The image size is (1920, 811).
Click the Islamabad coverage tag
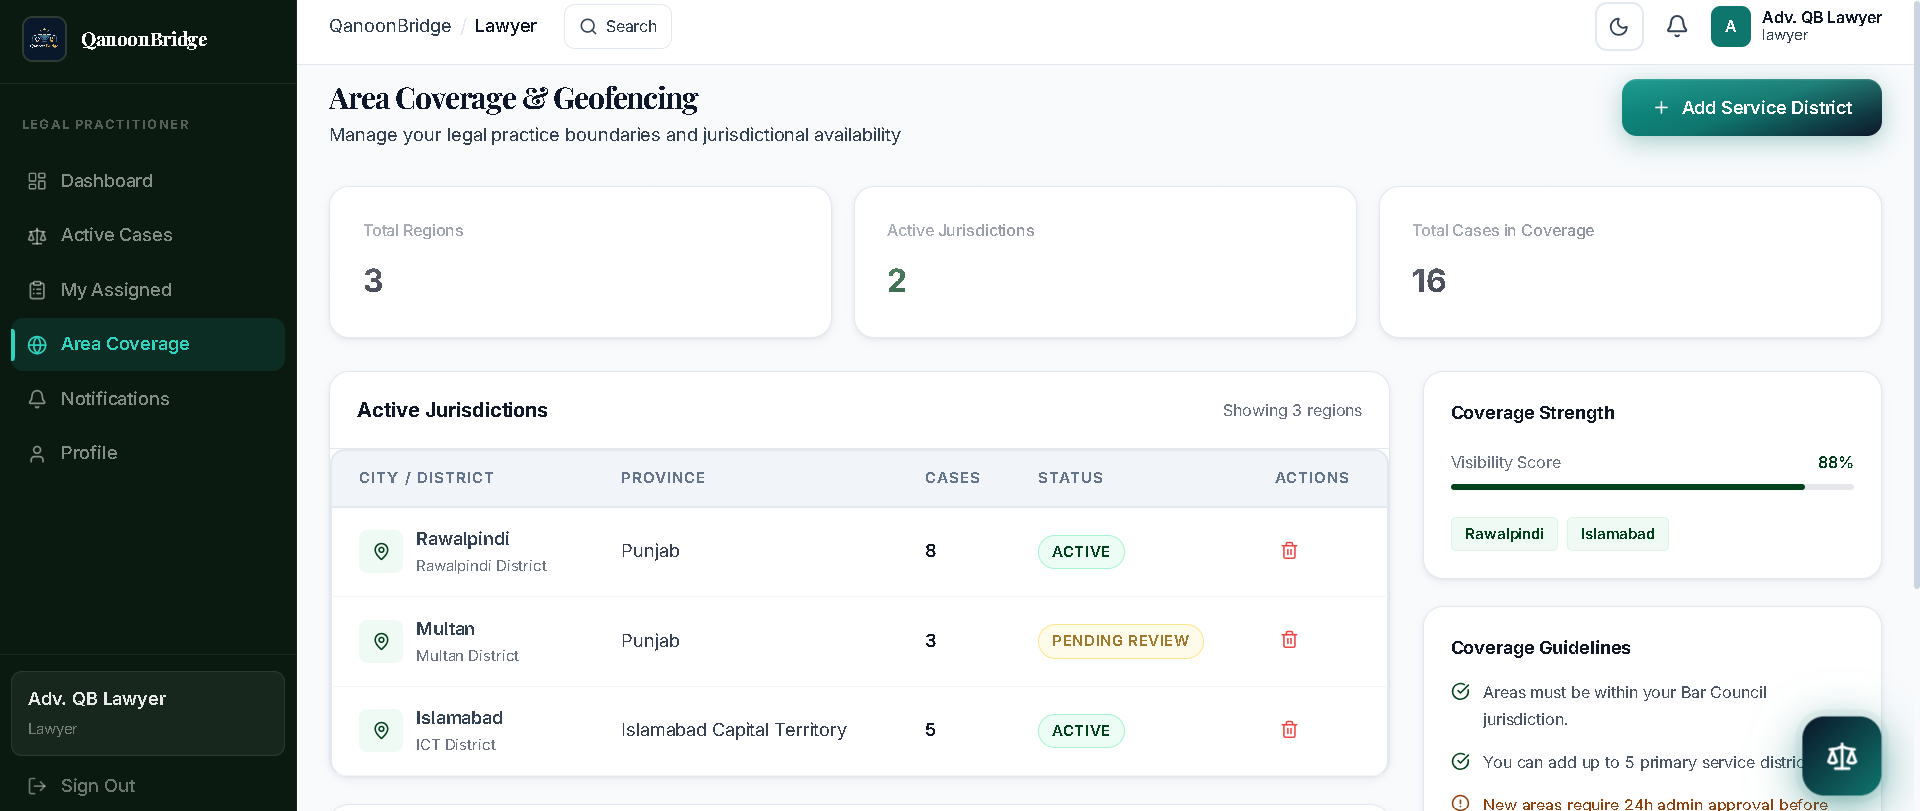[x=1617, y=534]
